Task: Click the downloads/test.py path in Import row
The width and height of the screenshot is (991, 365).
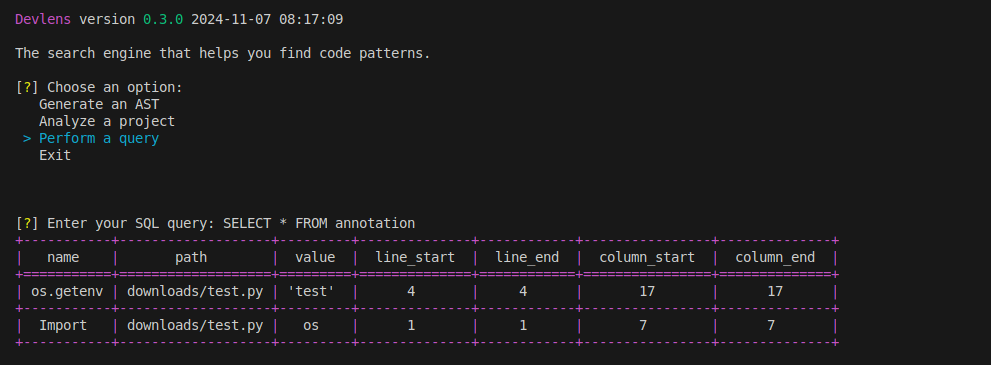Action: [195, 326]
